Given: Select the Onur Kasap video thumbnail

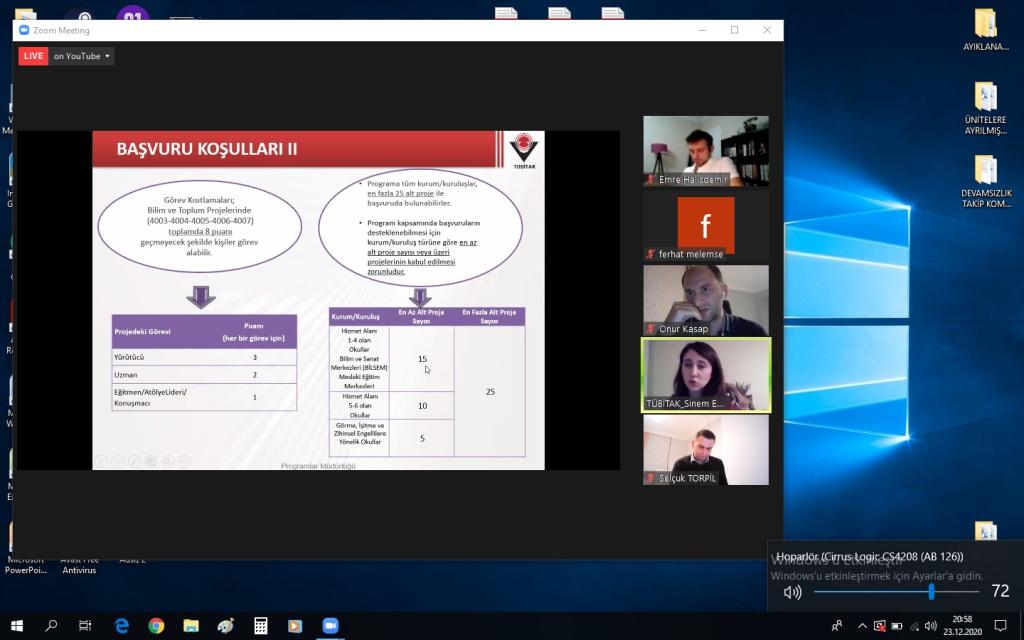Looking at the screenshot, I should pyautogui.click(x=705, y=300).
